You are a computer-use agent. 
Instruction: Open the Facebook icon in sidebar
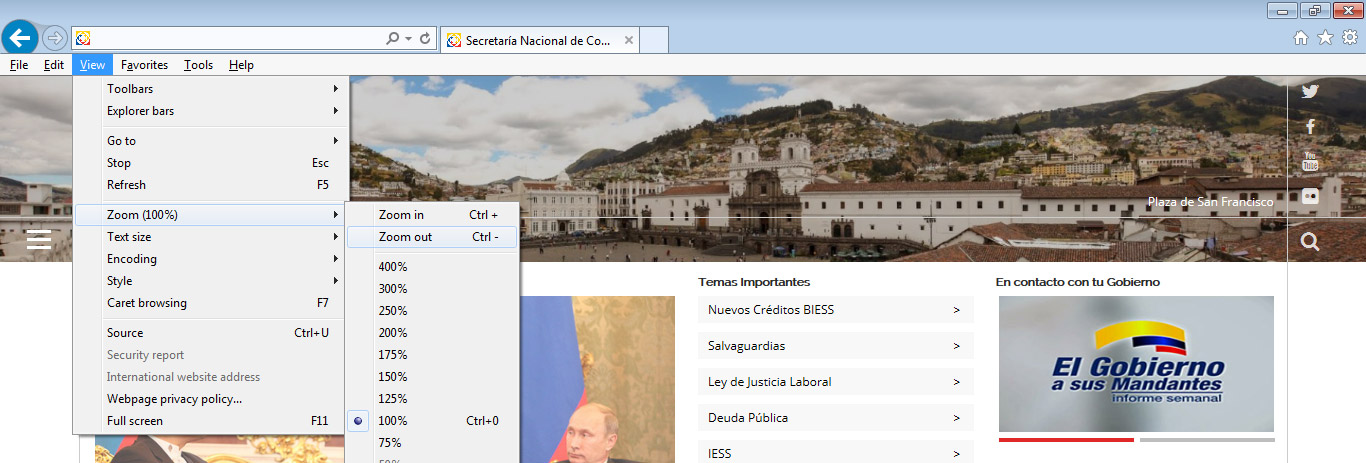1310,127
